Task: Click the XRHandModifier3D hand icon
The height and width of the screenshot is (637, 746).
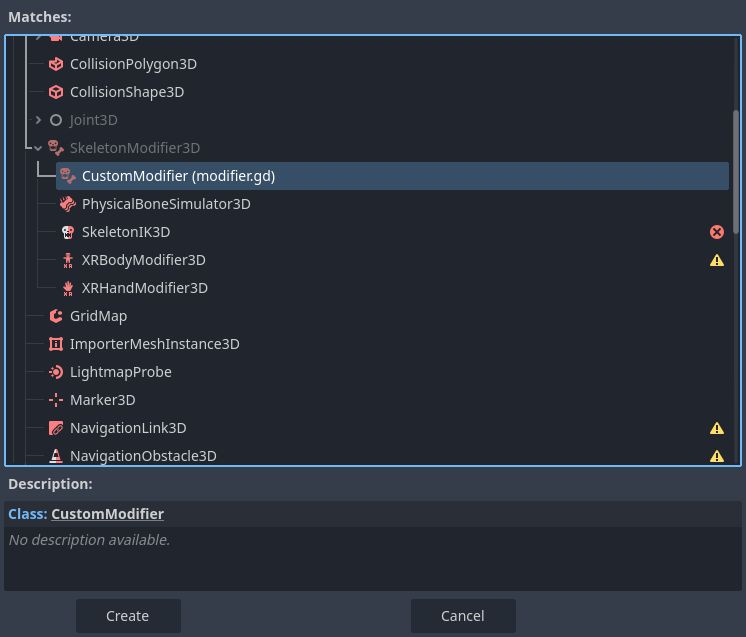Action: pyautogui.click(x=68, y=288)
